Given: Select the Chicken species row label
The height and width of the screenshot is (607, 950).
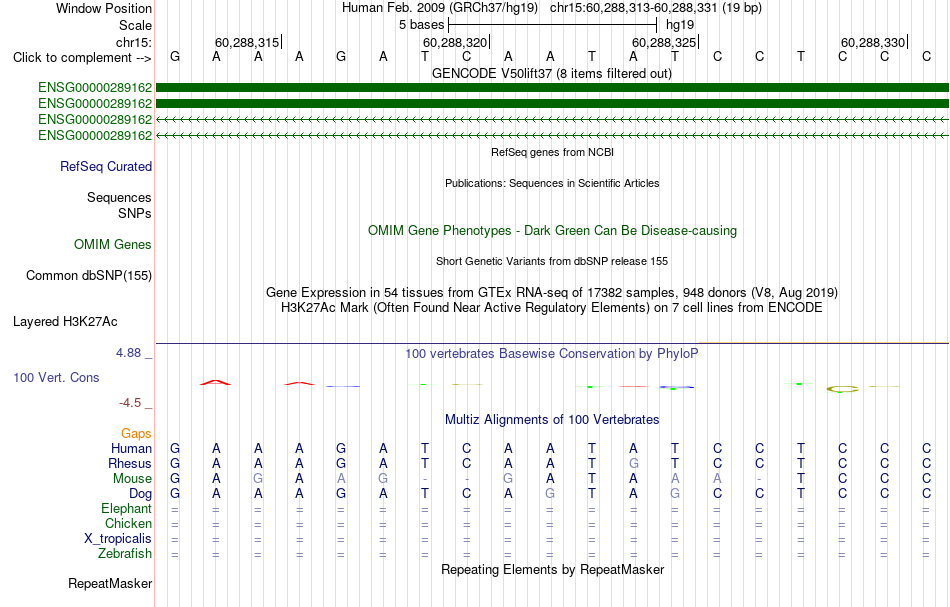Looking at the screenshot, I should coord(128,523).
